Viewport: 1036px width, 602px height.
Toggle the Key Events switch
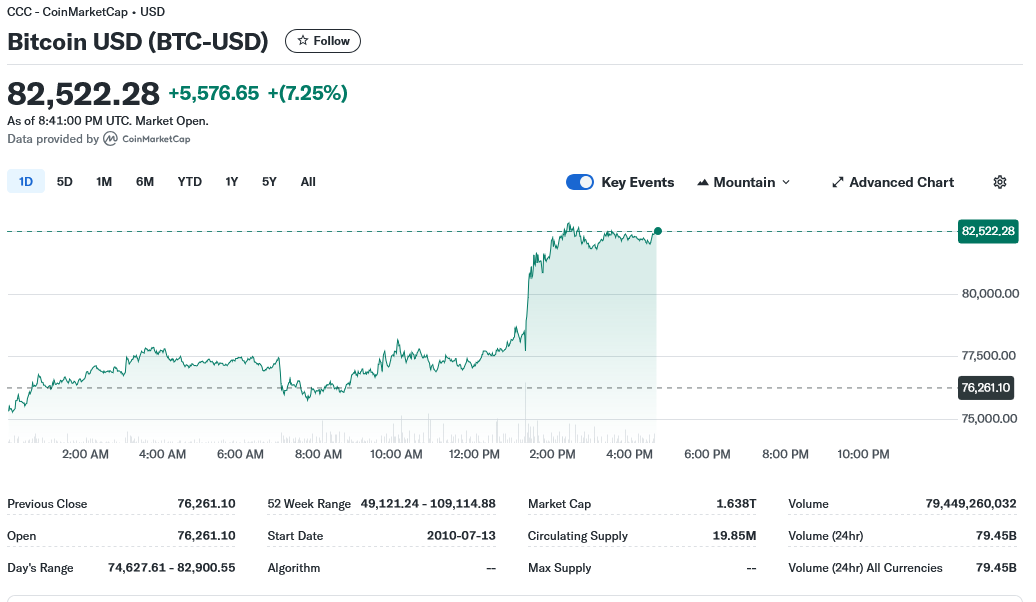tap(580, 182)
